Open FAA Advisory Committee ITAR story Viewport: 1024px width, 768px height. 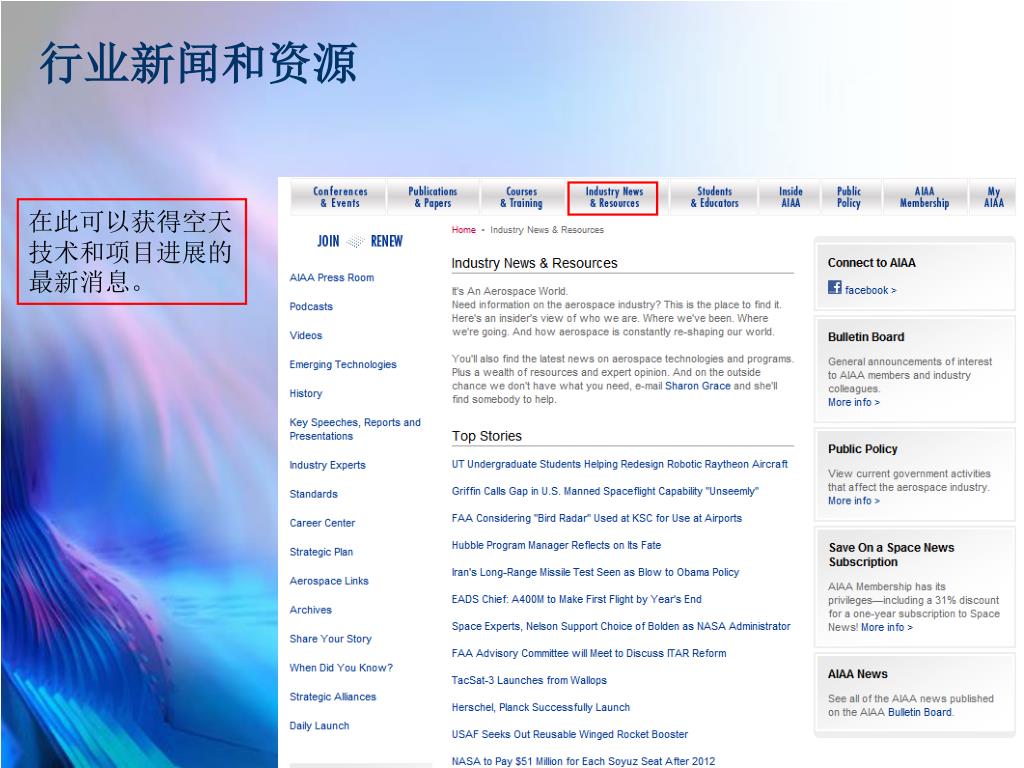click(x=588, y=653)
